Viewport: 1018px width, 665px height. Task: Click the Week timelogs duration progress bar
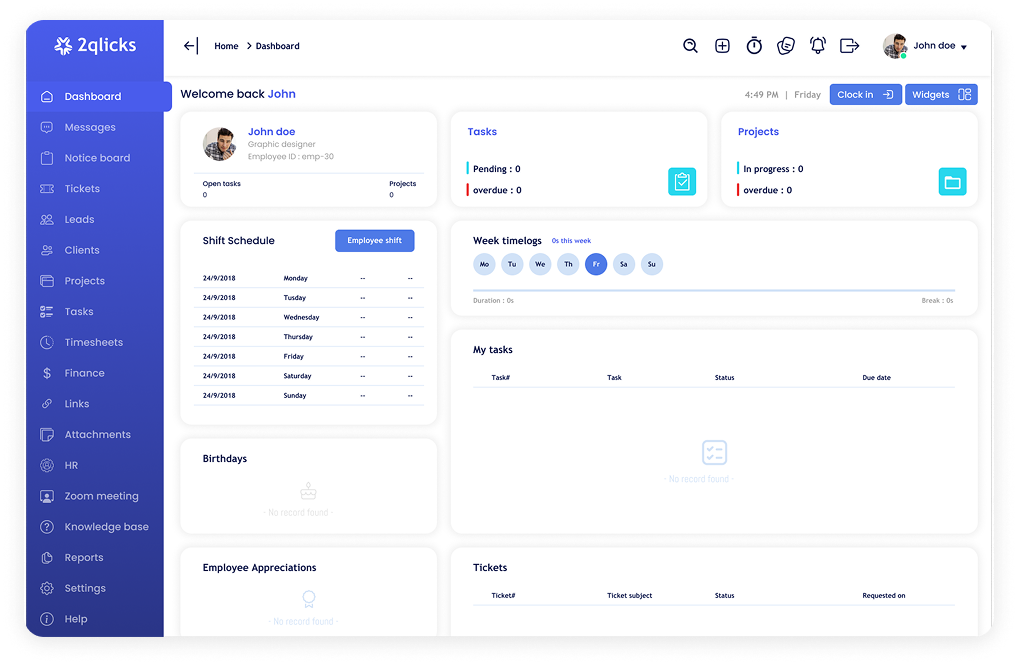tap(714, 290)
